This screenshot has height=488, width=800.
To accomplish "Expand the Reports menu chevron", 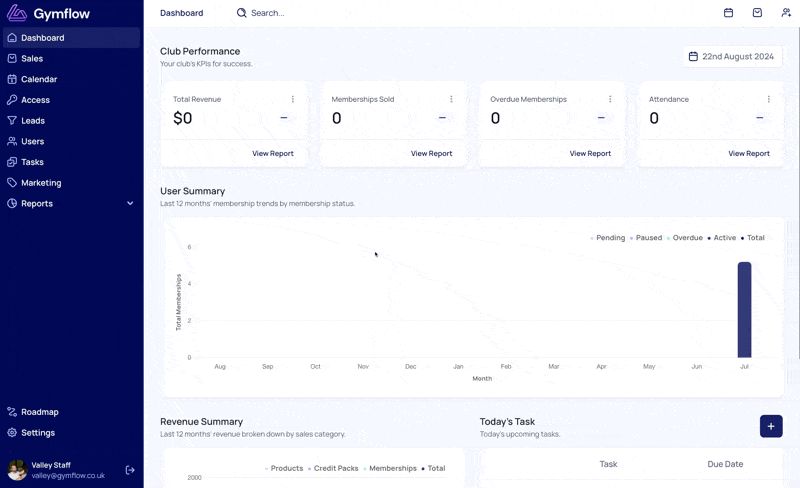I will [130, 203].
